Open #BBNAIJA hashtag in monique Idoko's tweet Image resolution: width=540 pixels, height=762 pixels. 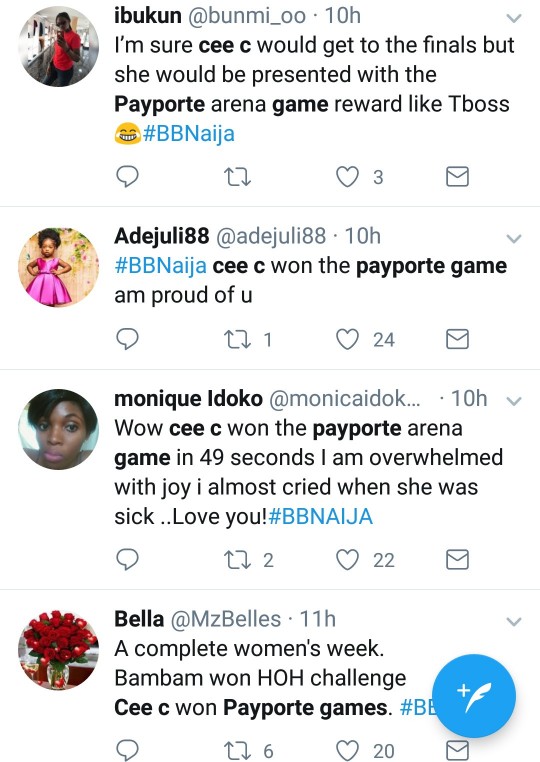(320, 516)
